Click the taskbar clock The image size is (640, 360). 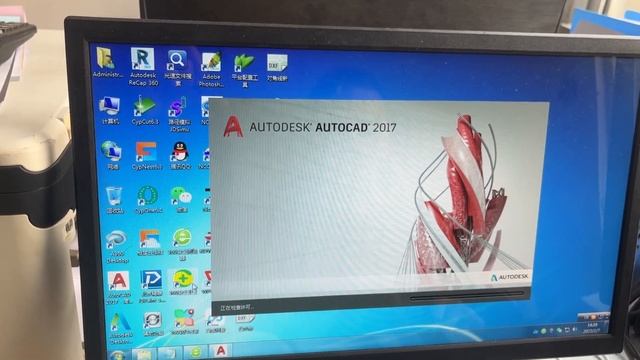click(592, 327)
